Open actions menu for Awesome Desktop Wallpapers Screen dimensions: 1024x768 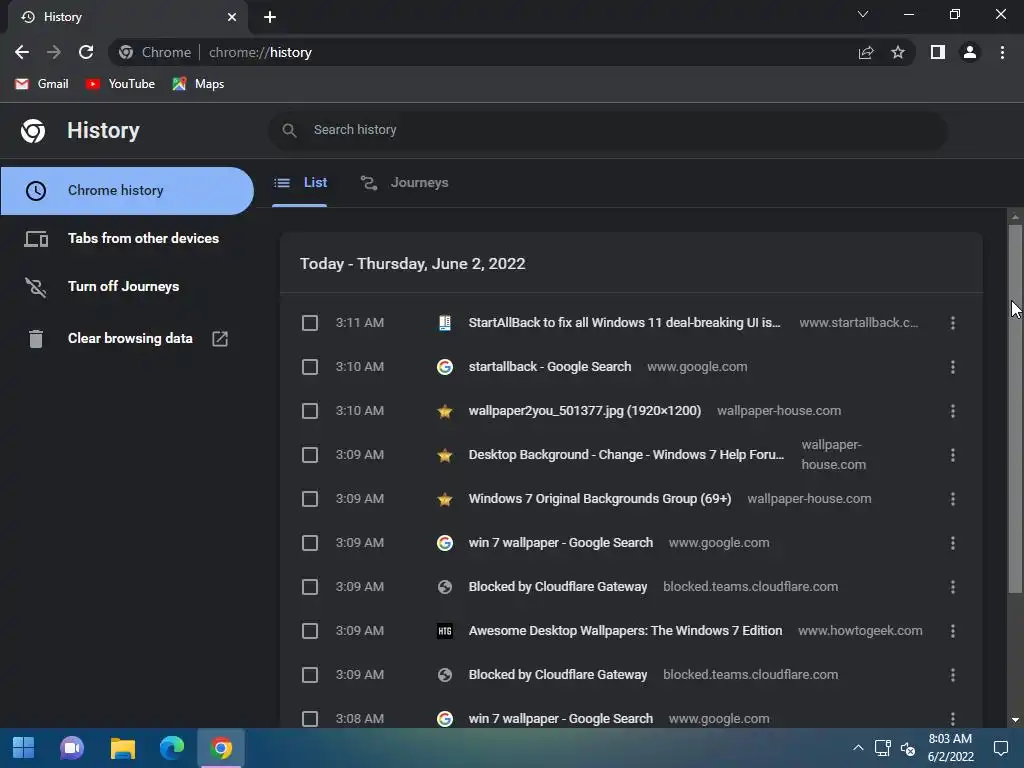pos(953,631)
